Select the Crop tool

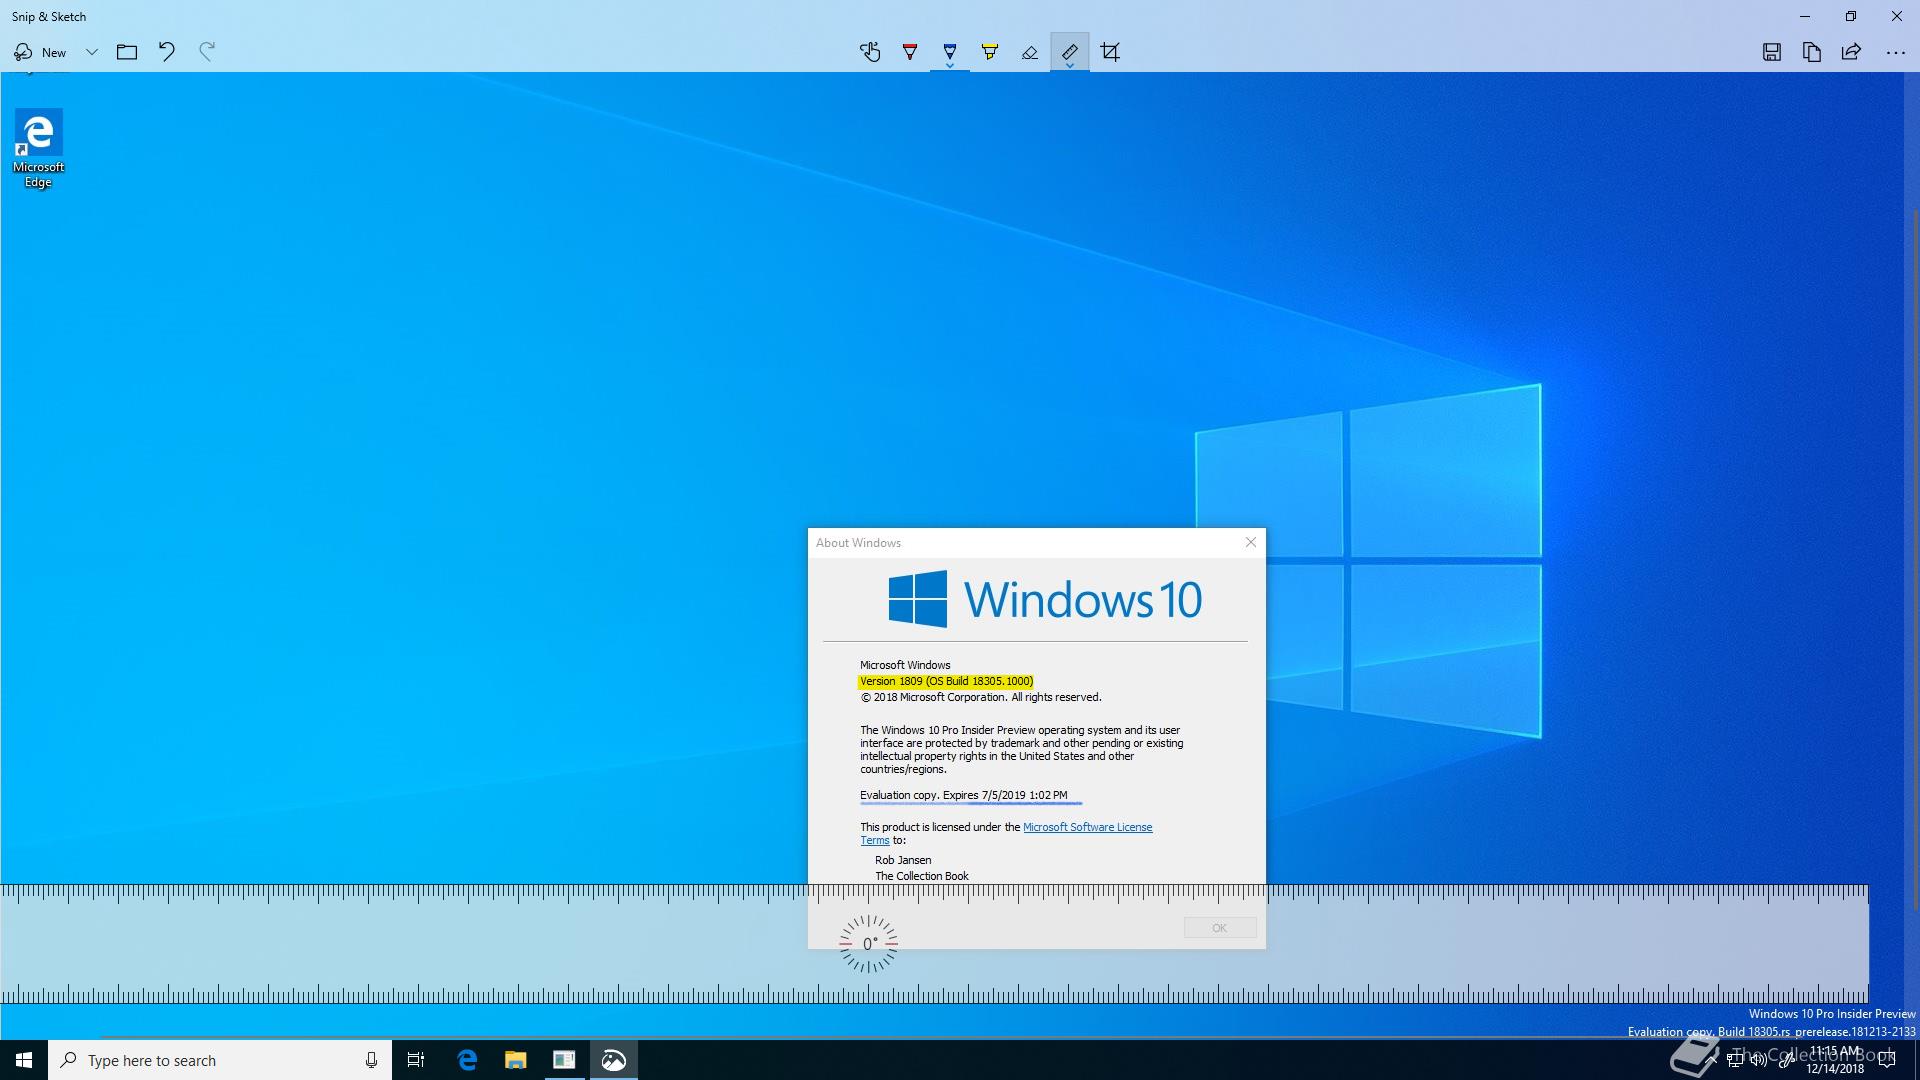[x=1110, y=52]
